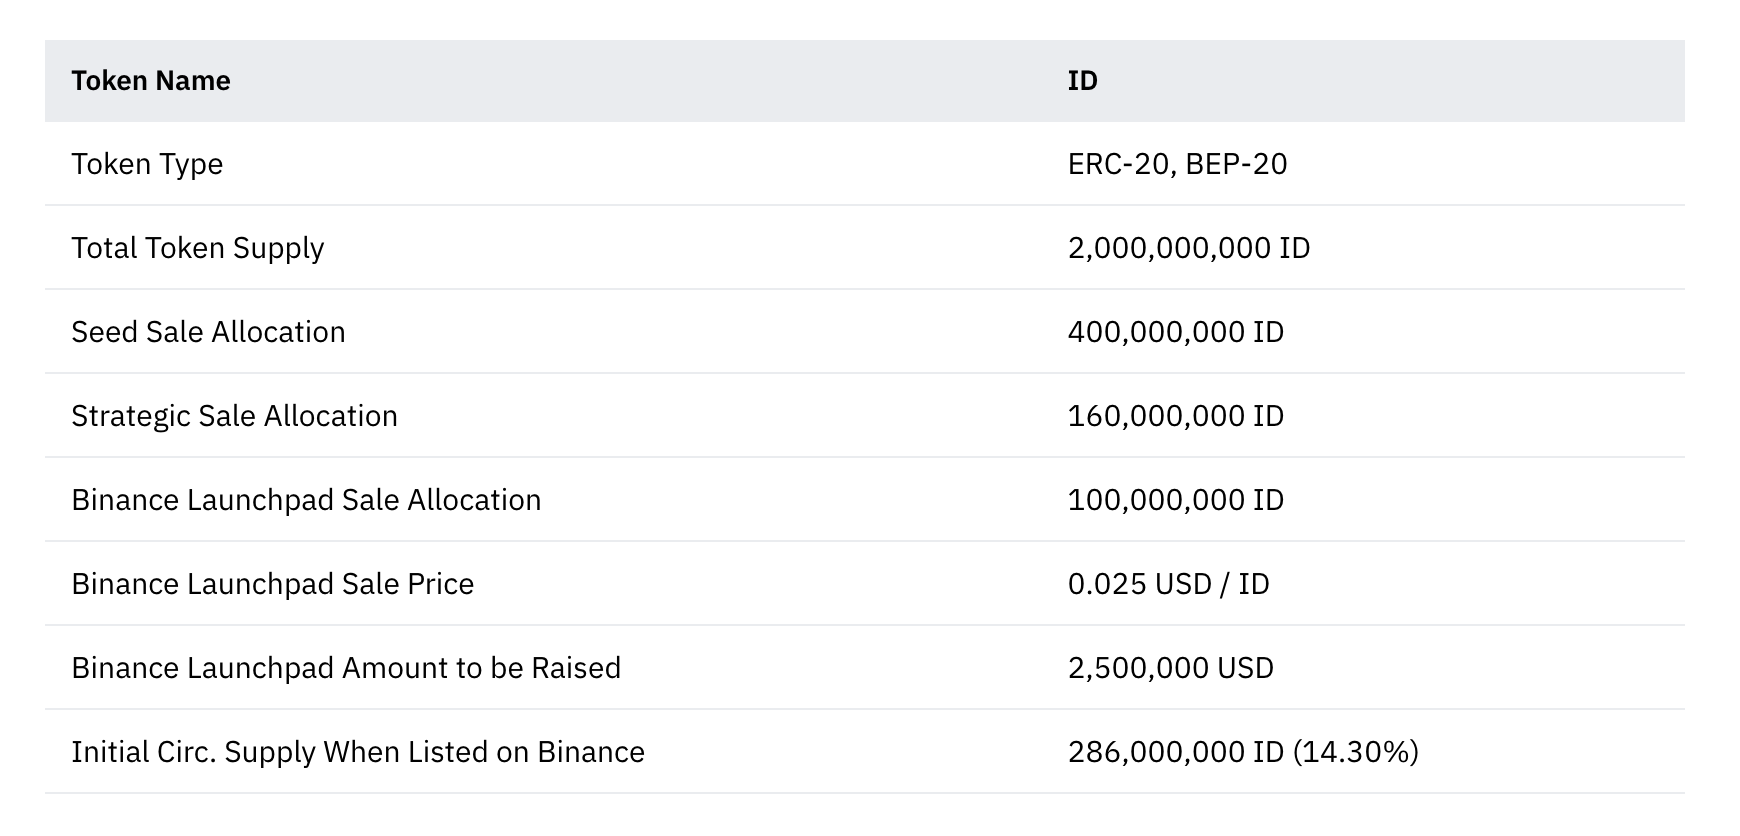Viewport: 1740px width, 836px height.
Task: Click the Strategic Sale Allocation label
Action: 234,416
